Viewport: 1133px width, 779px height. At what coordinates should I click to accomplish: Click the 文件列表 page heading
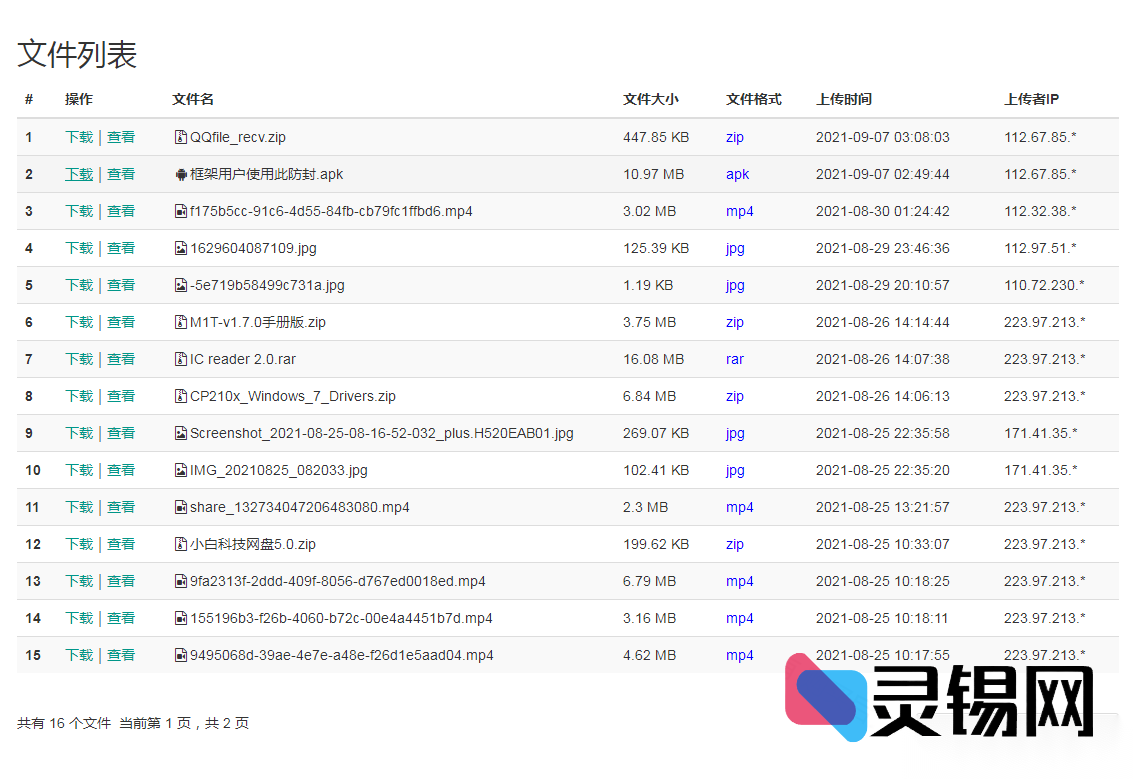77,57
